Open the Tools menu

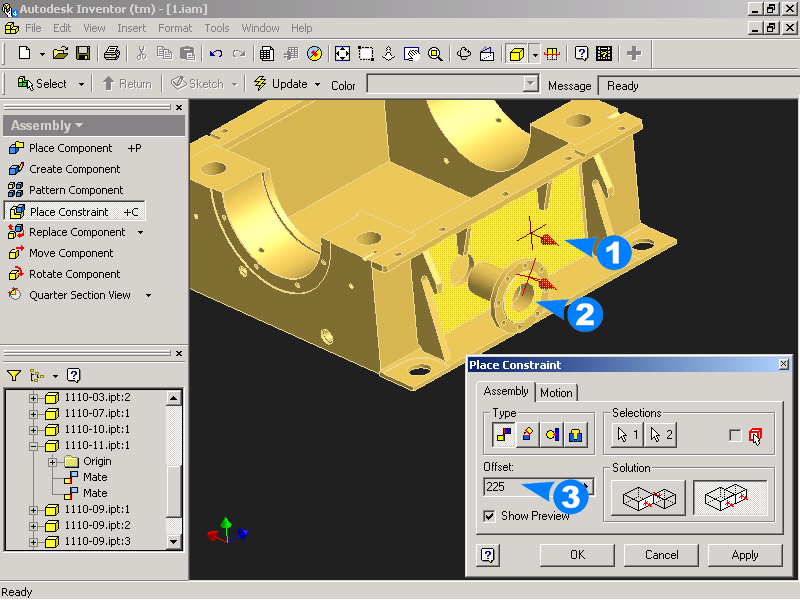(x=217, y=28)
